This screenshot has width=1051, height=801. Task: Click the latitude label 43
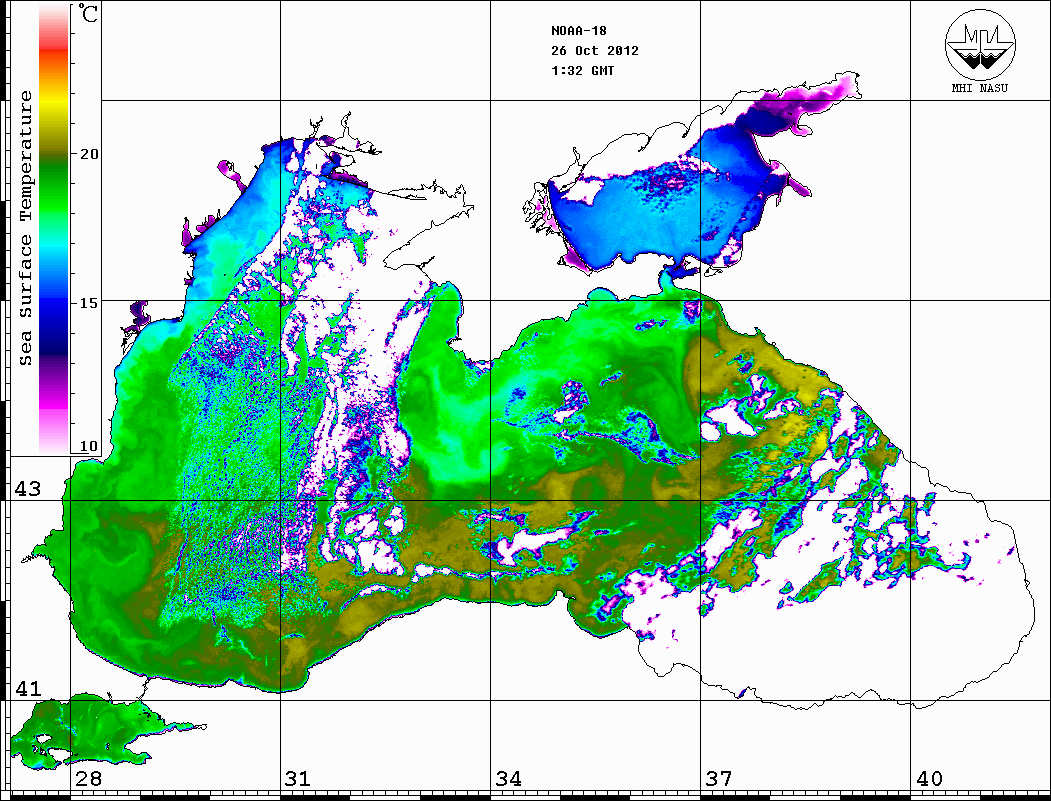(28, 489)
